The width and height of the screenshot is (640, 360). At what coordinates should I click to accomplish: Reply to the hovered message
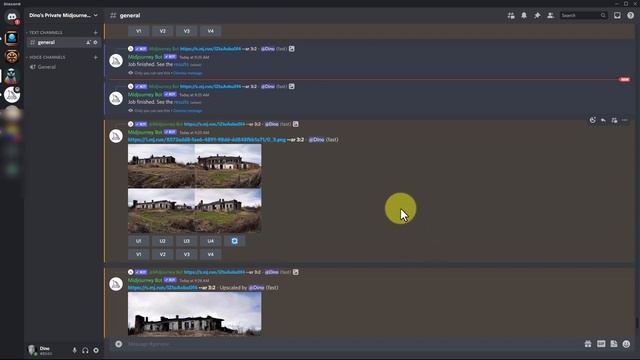point(603,120)
